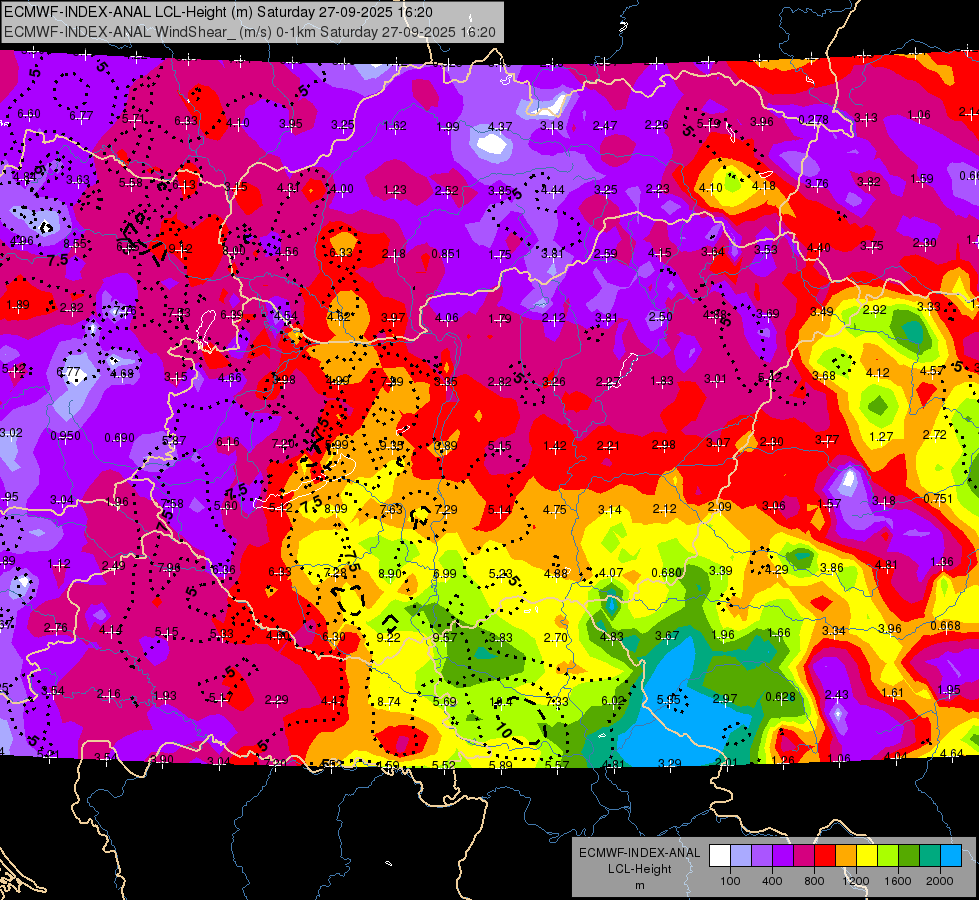Click the light lavender legend swatch

[741, 856]
